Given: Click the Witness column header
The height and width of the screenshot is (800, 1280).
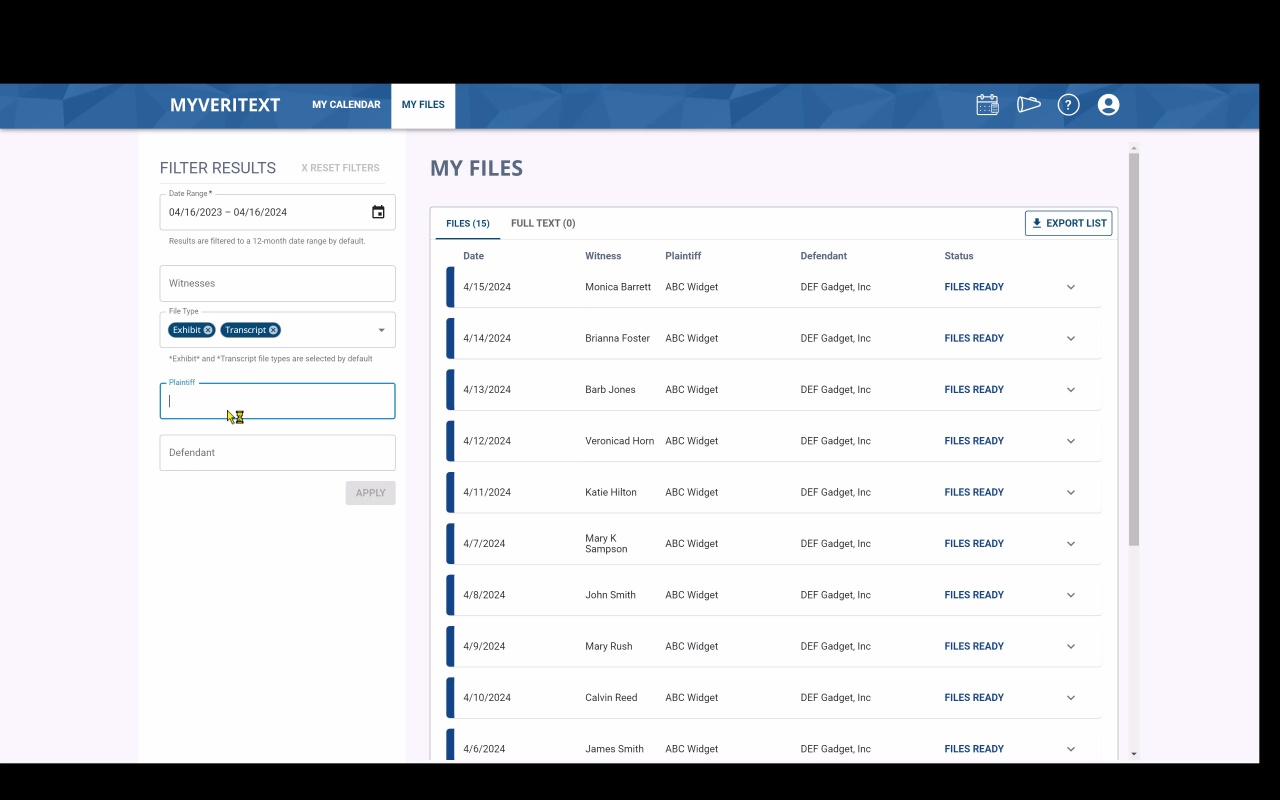Looking at the screenshot, I should point(603,256).
